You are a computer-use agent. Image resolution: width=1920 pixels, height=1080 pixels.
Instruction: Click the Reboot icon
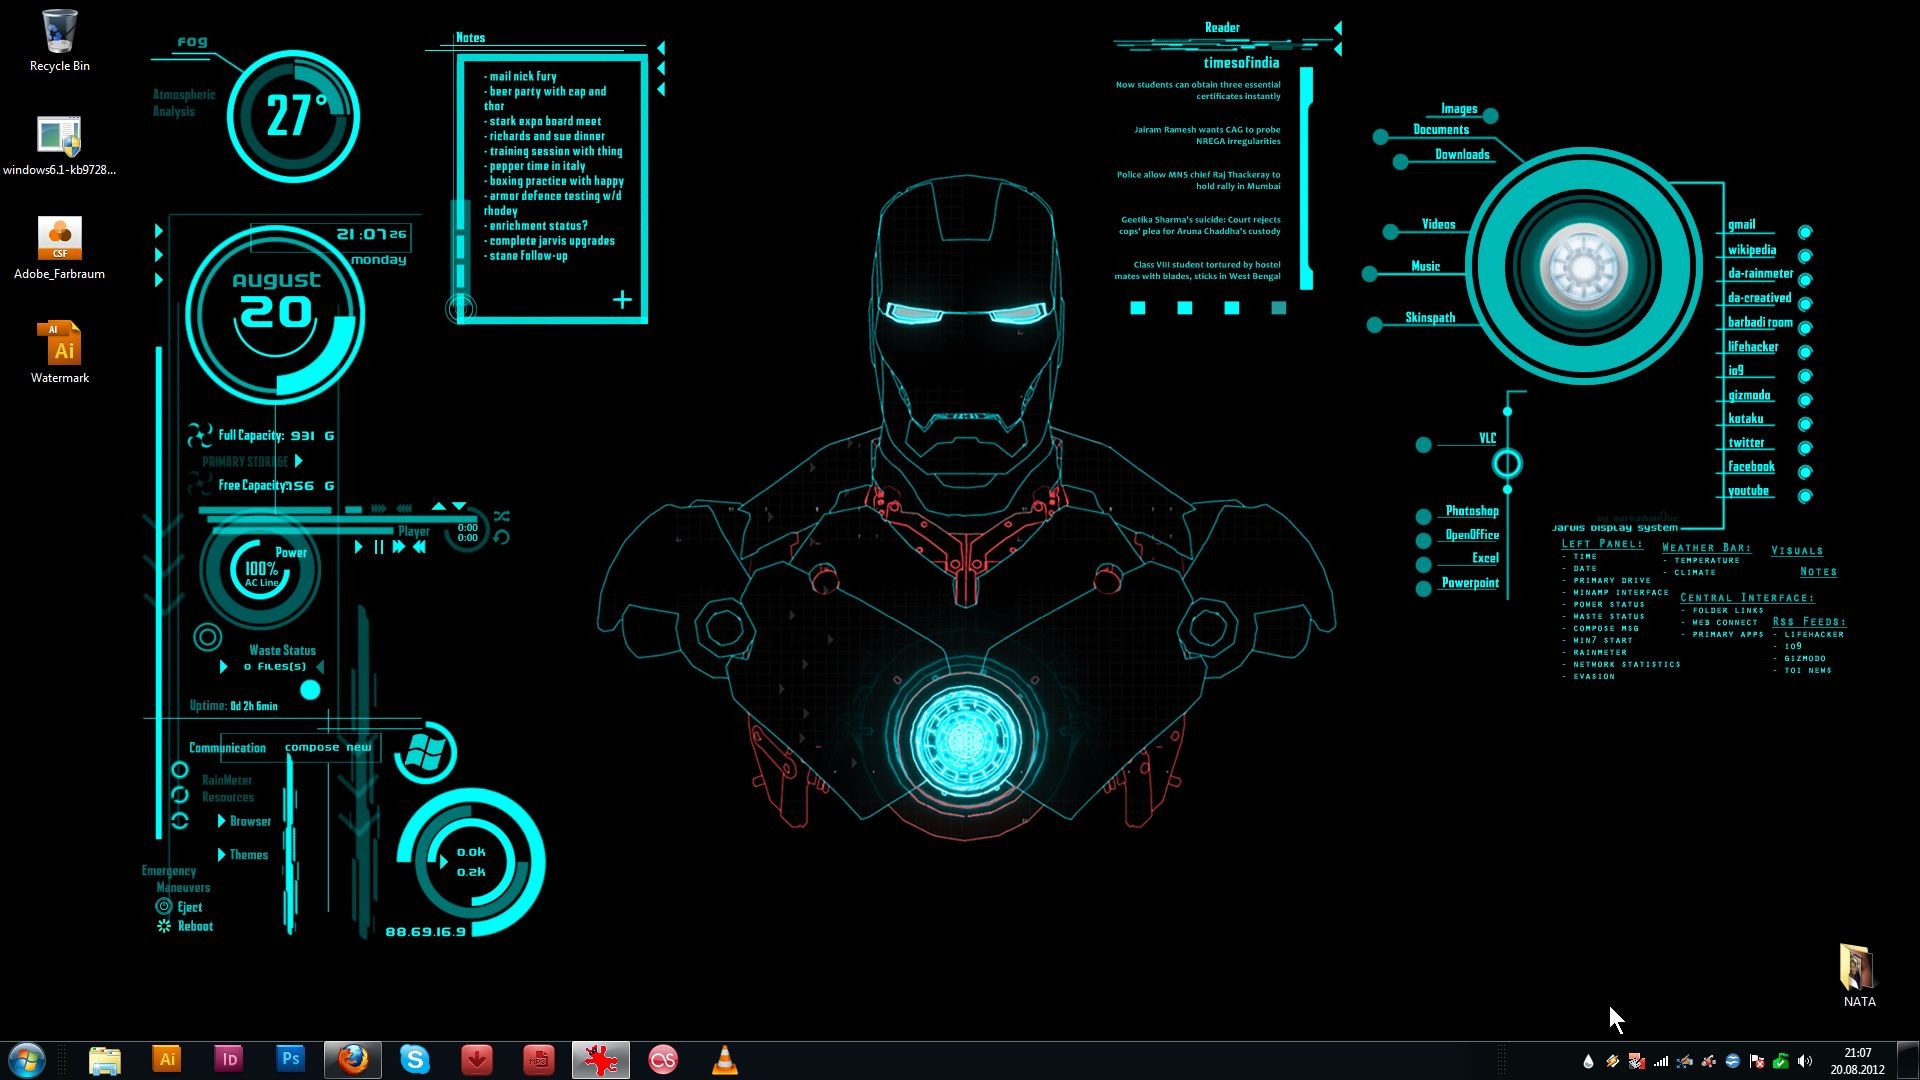pos(163,926)
